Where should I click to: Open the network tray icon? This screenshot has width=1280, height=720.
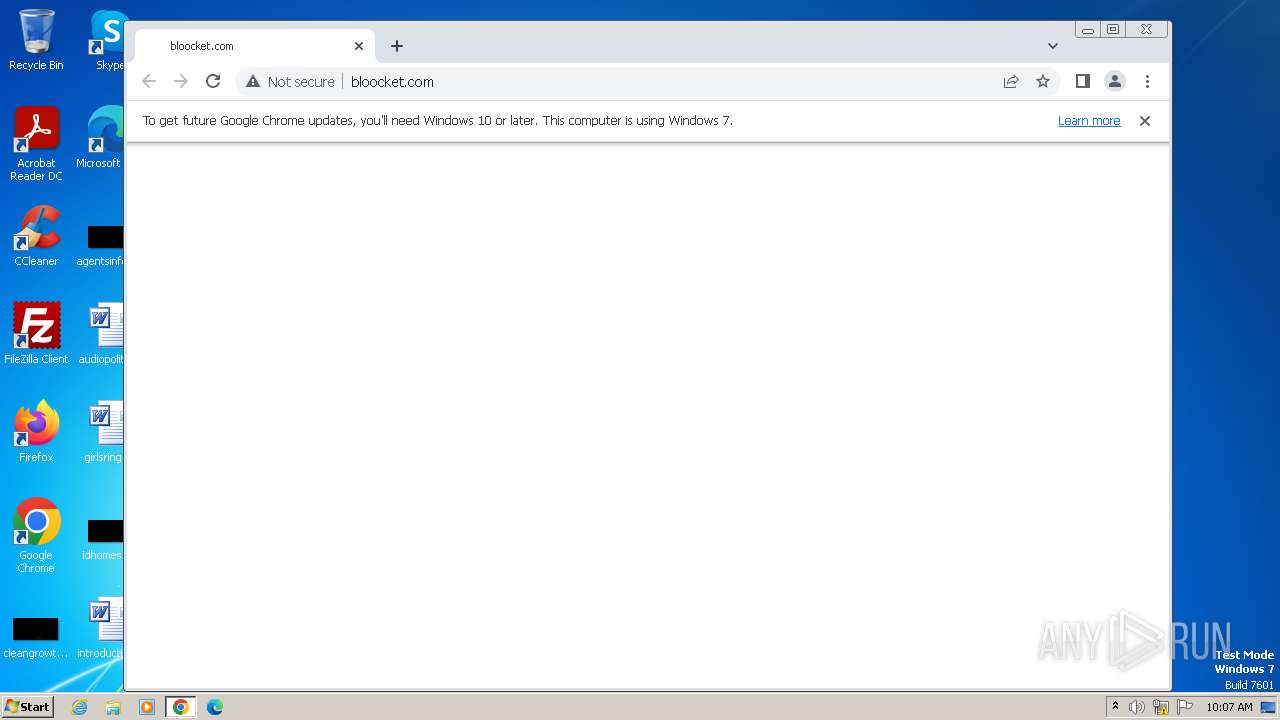pyautogui.click(x=1161, y=707)
